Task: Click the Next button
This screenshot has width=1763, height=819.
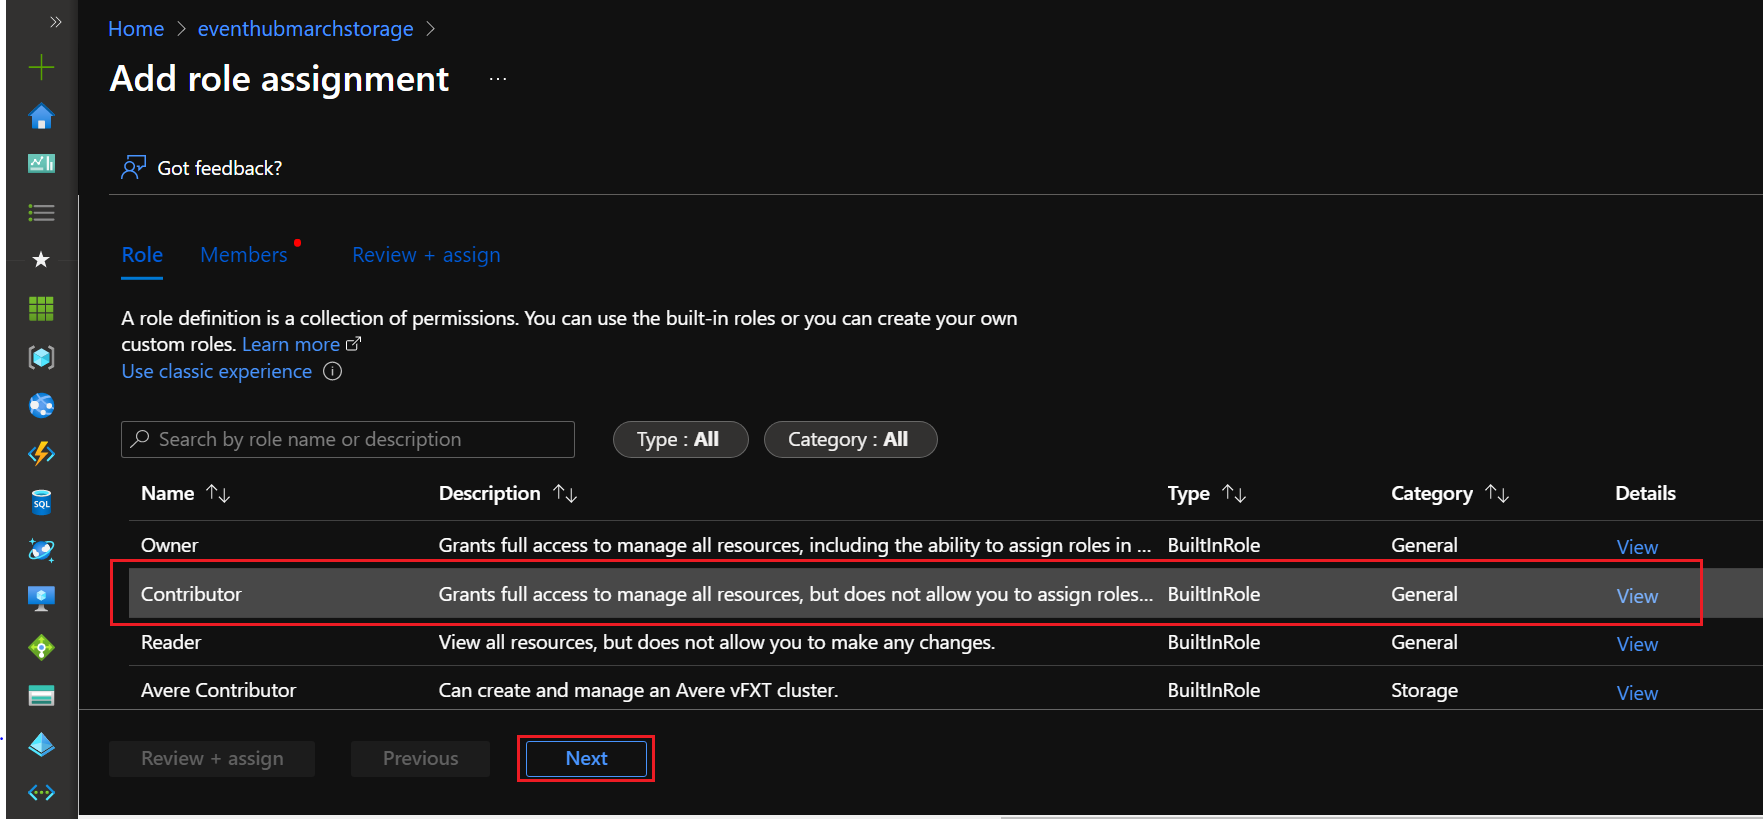Action: point(586,759)
